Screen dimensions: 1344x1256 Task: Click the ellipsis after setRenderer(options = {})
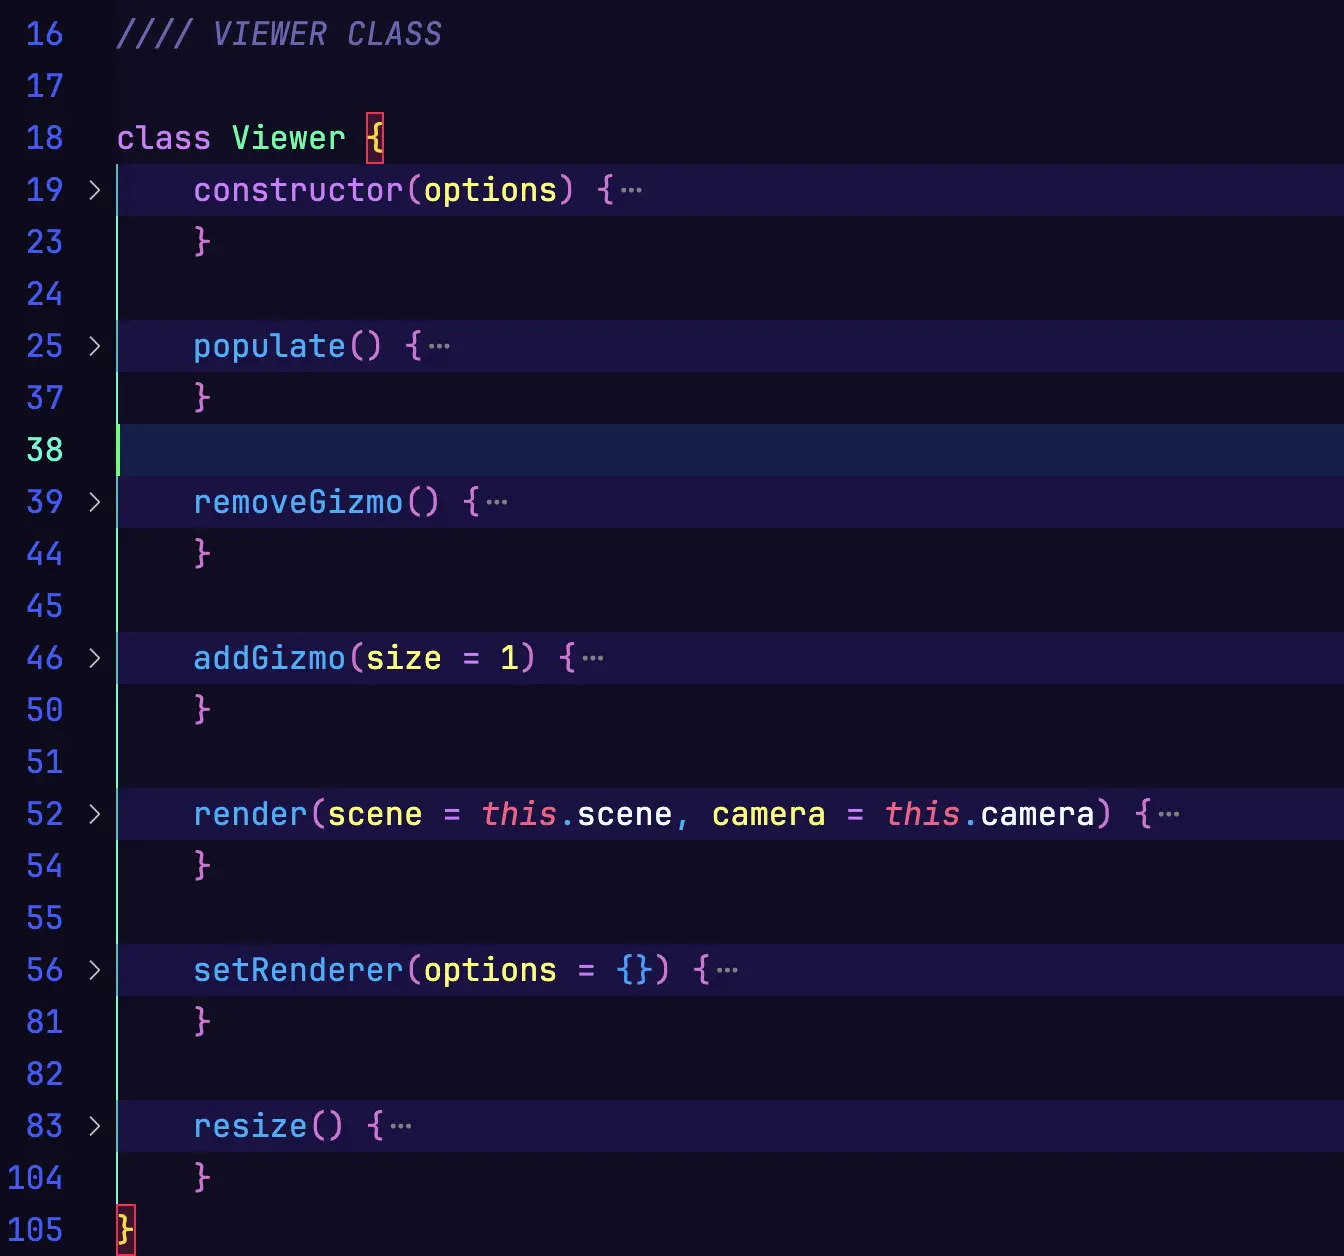[727, 970]
